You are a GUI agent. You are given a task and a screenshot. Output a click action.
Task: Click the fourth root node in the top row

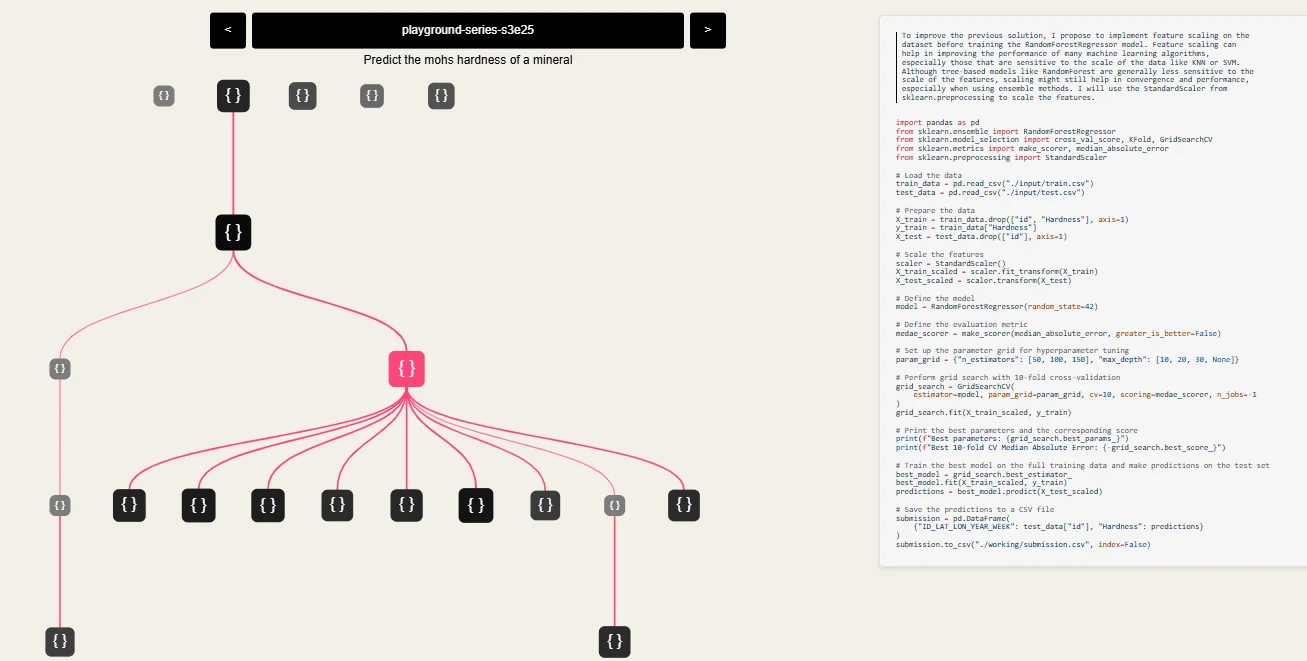pos(372,96)
